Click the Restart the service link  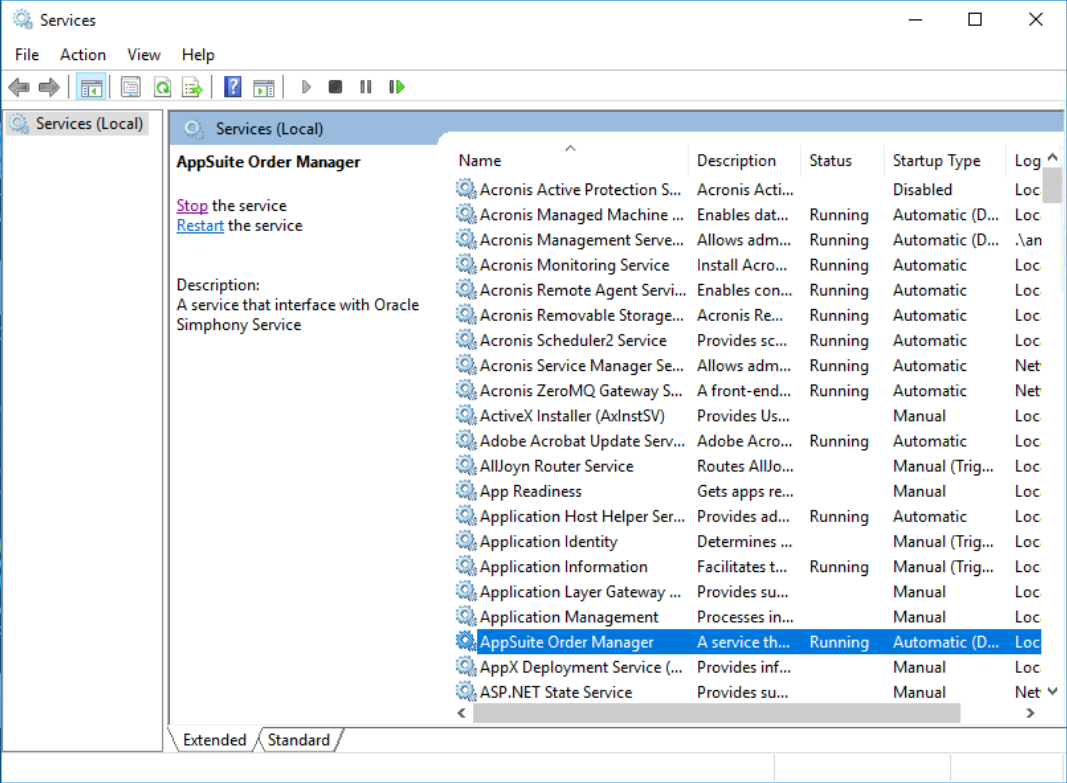[x=200, y=225]
